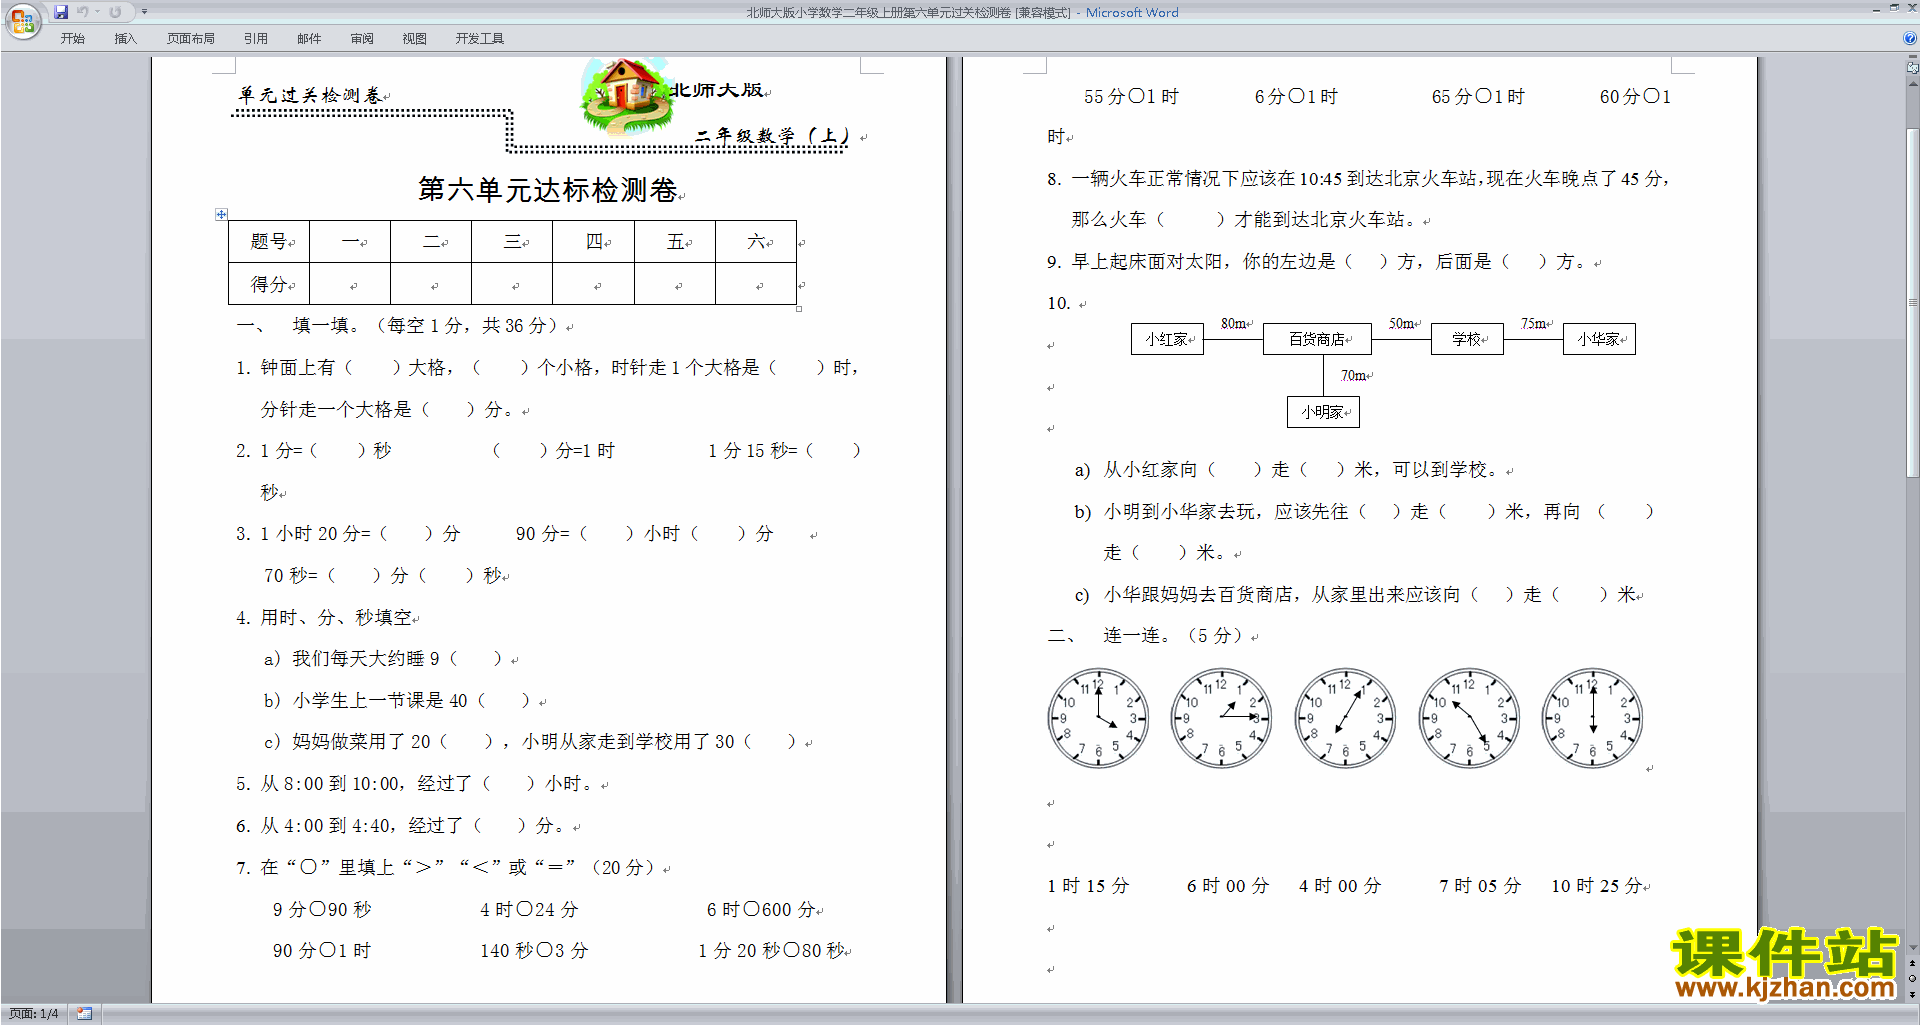Click the Next Page double-arrow button
This screenshot has width=1920, height=1025.
pyautogui.click(x=1912, y=994)
